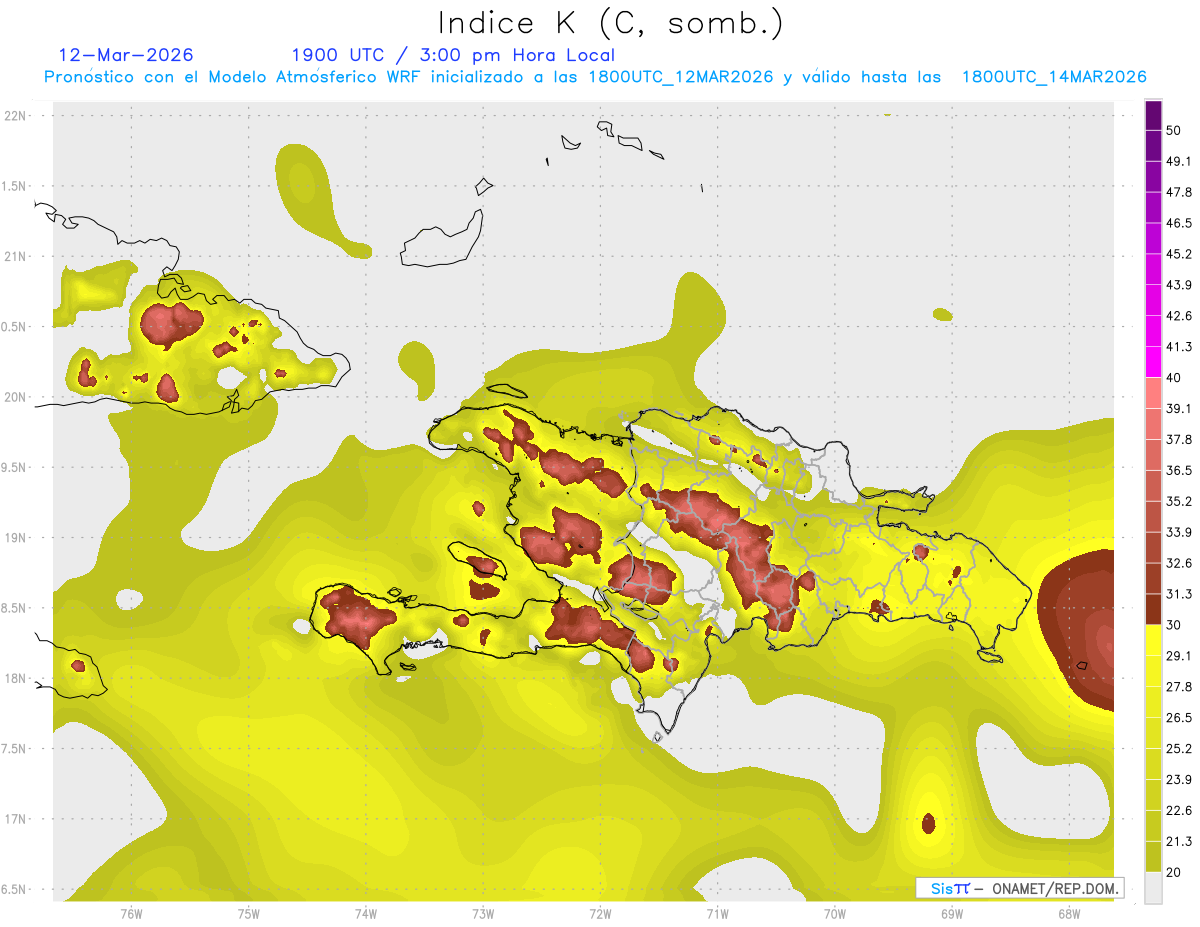The image size is (1200, 927).
Task: Click the '39.1' color scale value
Action: [x=1179, y=409]
